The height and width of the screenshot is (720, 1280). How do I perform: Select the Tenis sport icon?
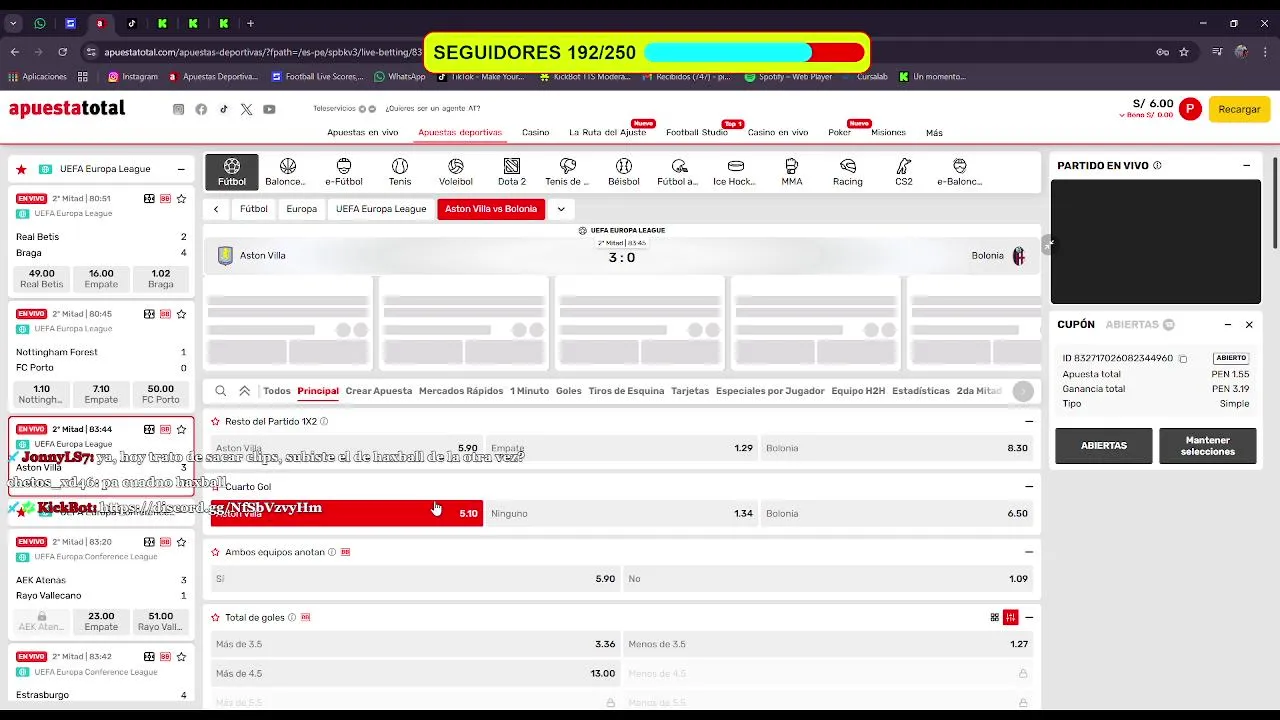click(x=400, y=172)
